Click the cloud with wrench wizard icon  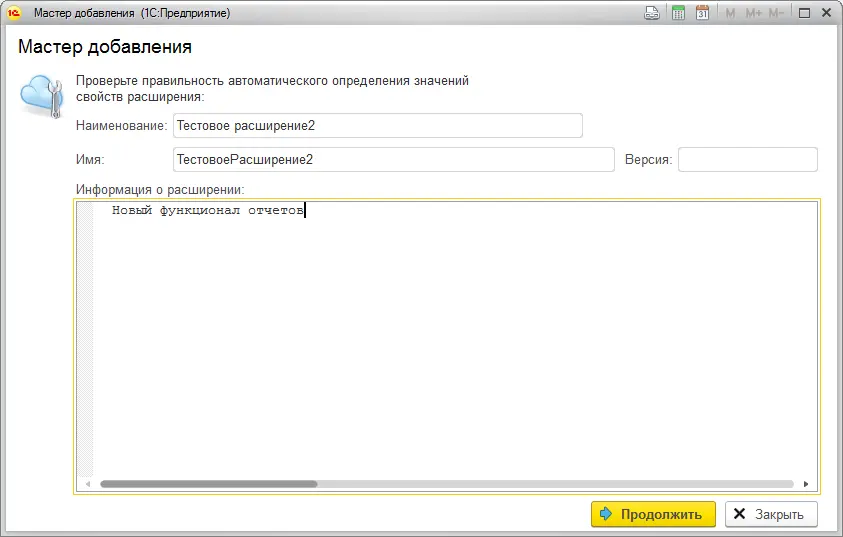(42, 96)
